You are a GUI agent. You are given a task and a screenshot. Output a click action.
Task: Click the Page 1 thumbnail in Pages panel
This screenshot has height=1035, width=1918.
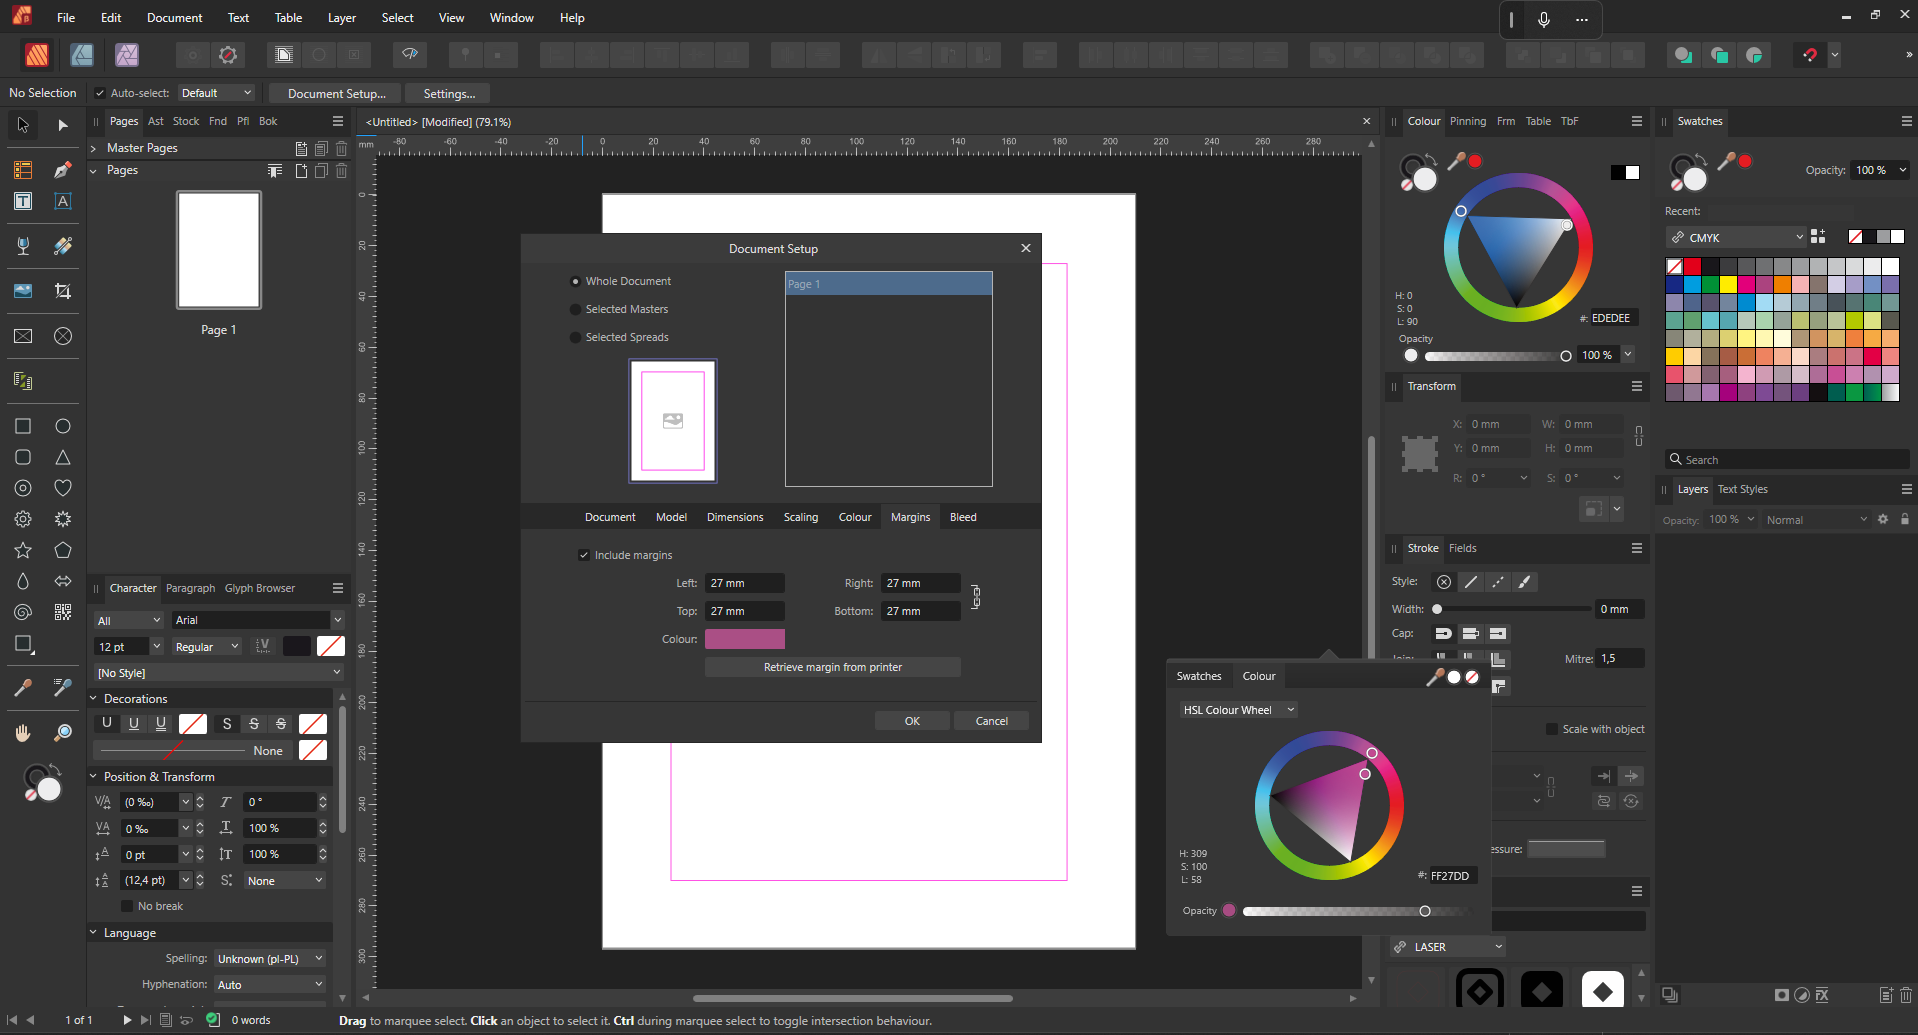click(x=219, y=250)
